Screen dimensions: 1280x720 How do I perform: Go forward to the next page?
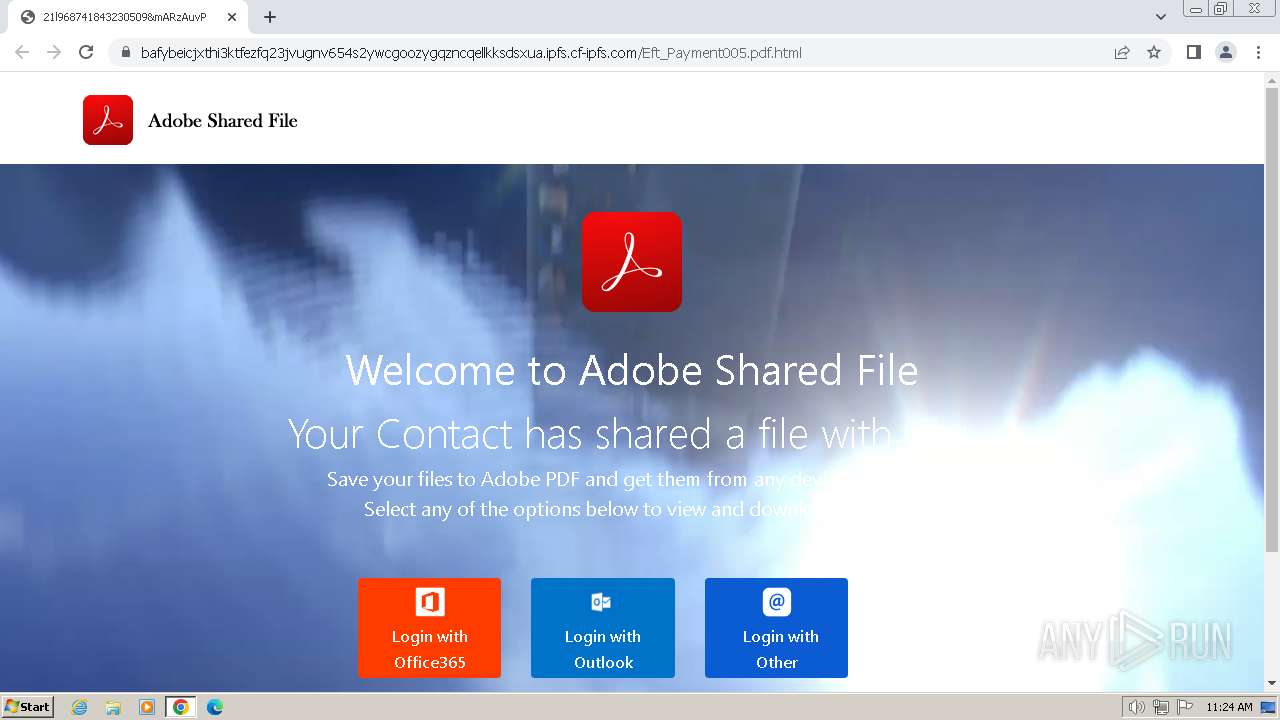coord(54,52)
